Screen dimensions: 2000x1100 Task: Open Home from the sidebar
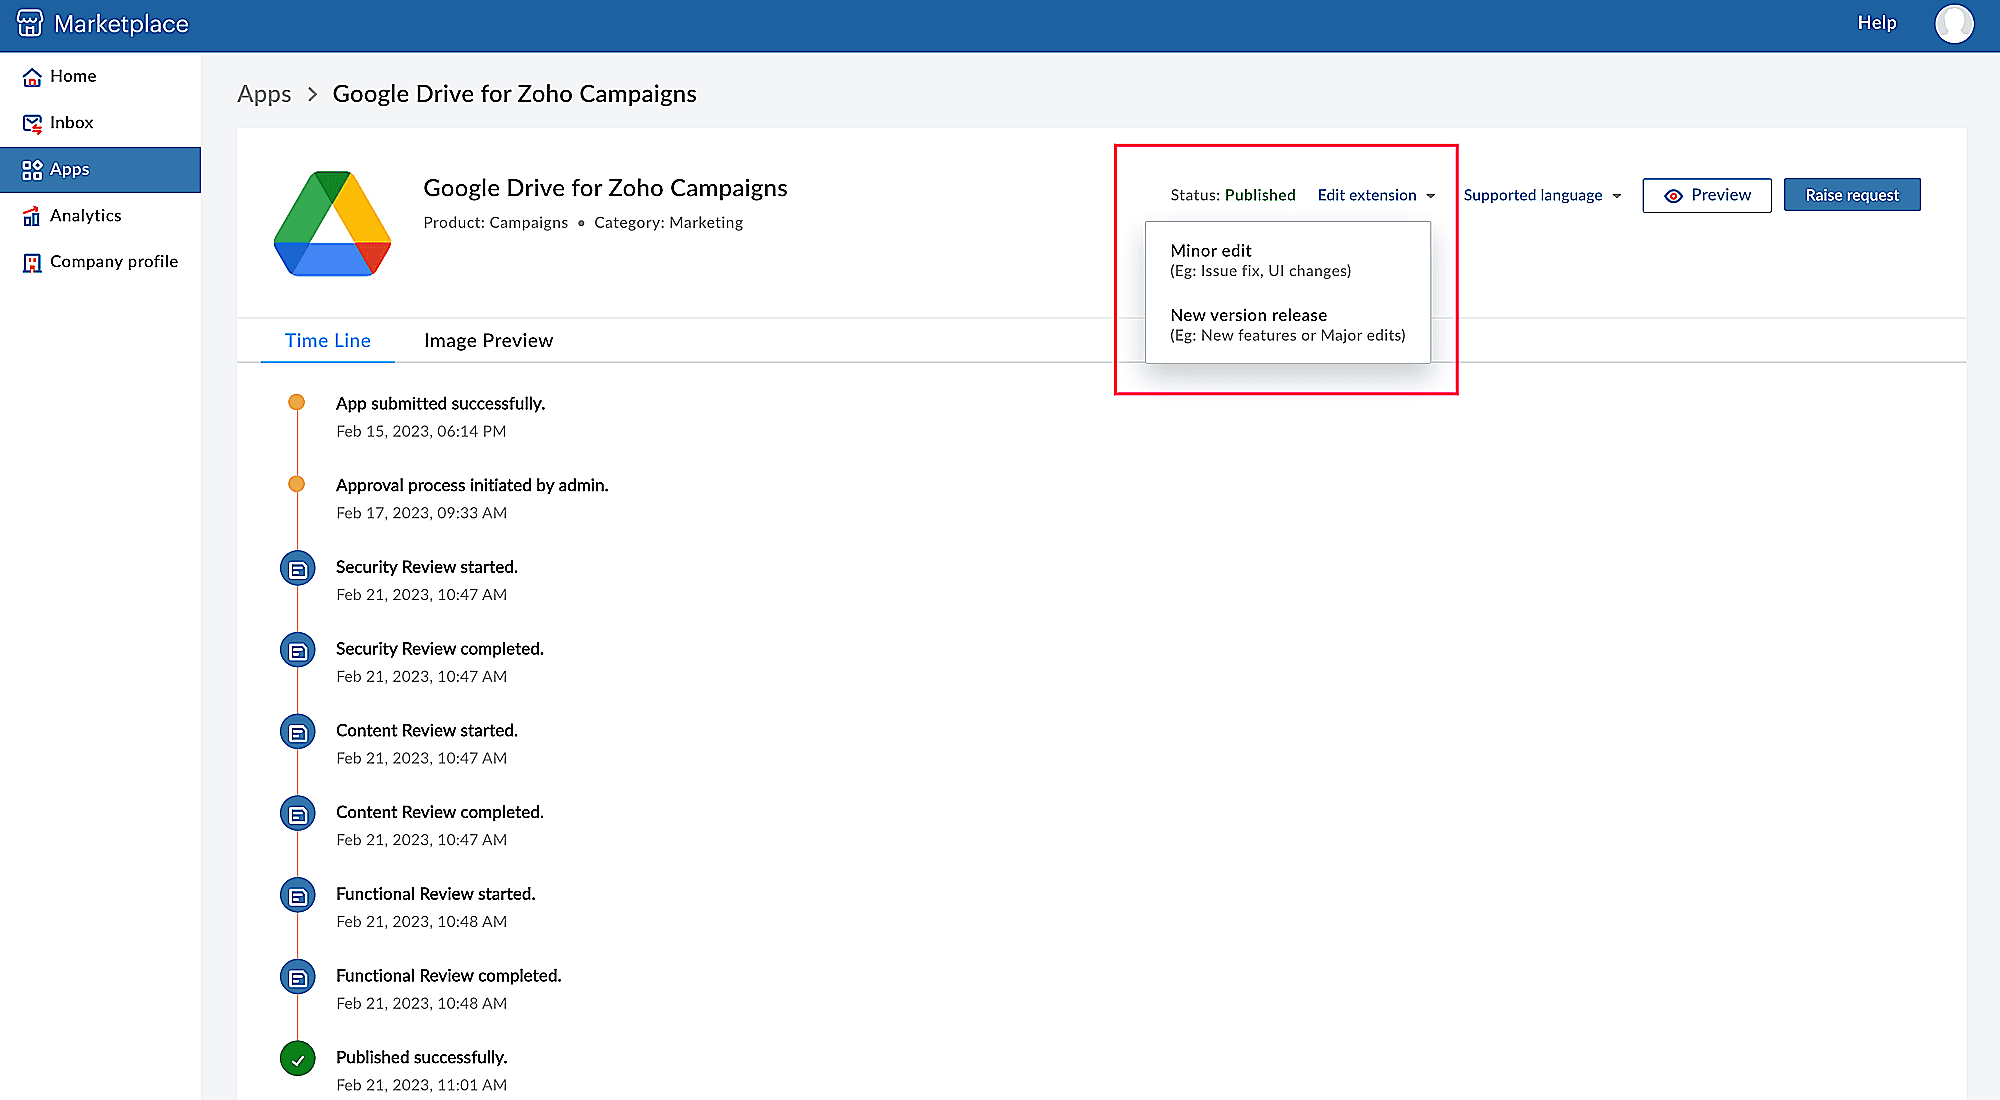72,76
